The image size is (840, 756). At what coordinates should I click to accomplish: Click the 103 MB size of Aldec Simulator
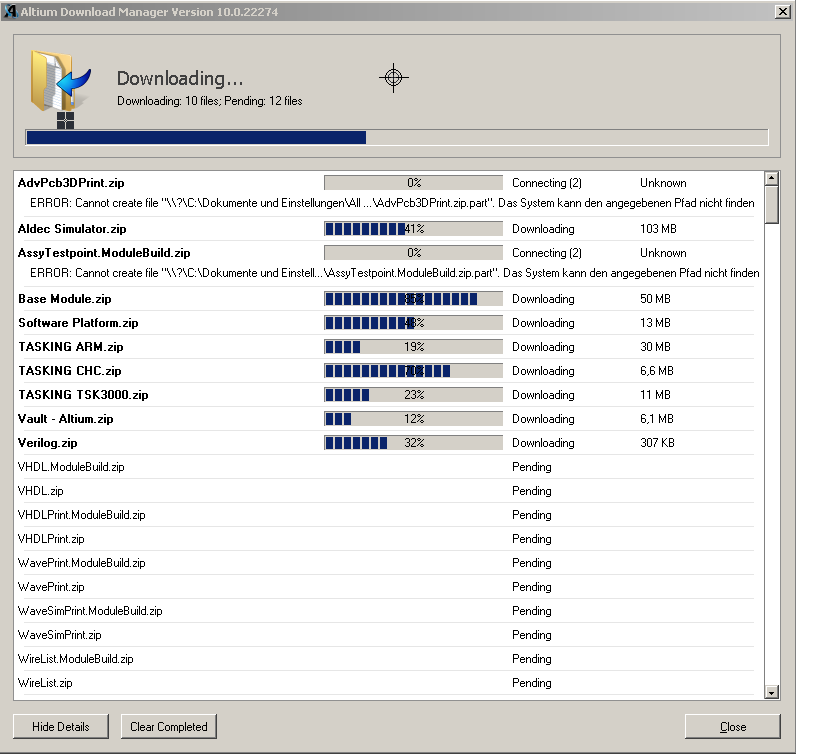(x=658, y=229)
